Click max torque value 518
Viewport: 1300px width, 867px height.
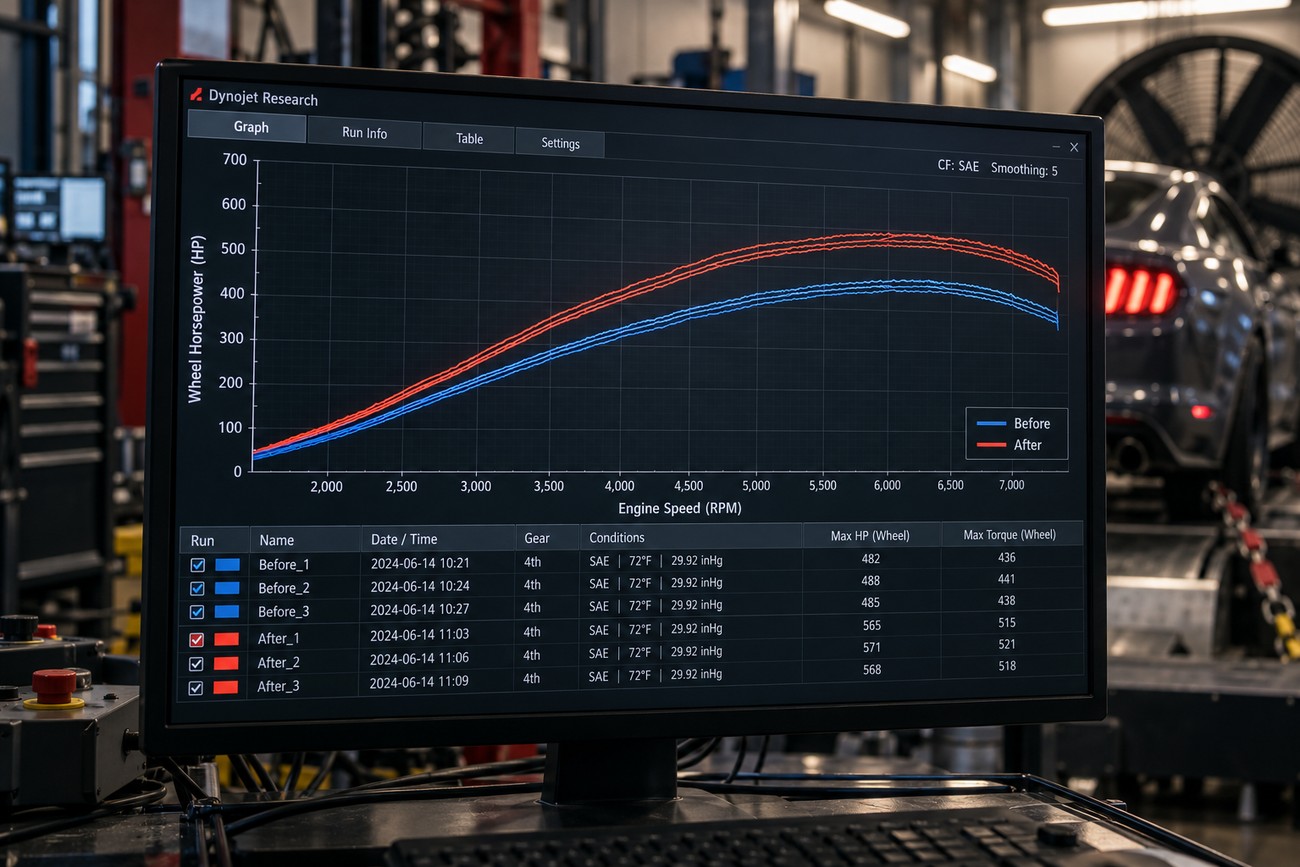click(1007, 666)
